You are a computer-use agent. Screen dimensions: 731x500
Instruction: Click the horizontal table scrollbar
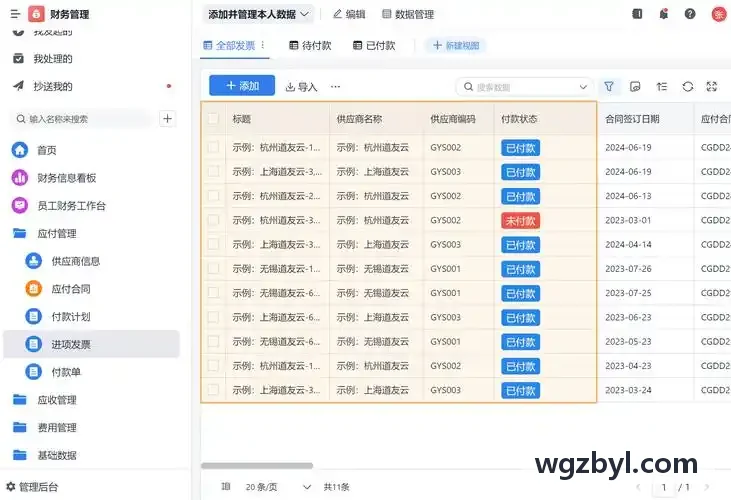pyautogui.click(x=257, y=466)
